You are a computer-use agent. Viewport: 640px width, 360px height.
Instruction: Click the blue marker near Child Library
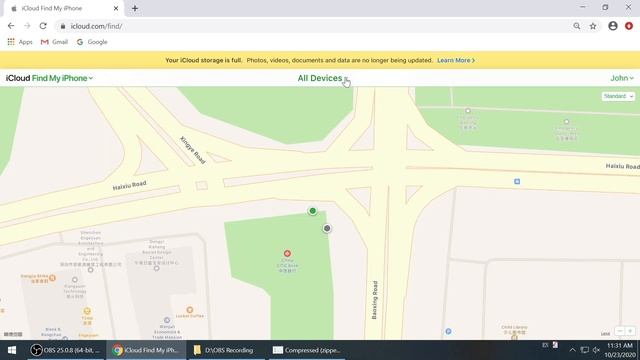tap(448, 331)
